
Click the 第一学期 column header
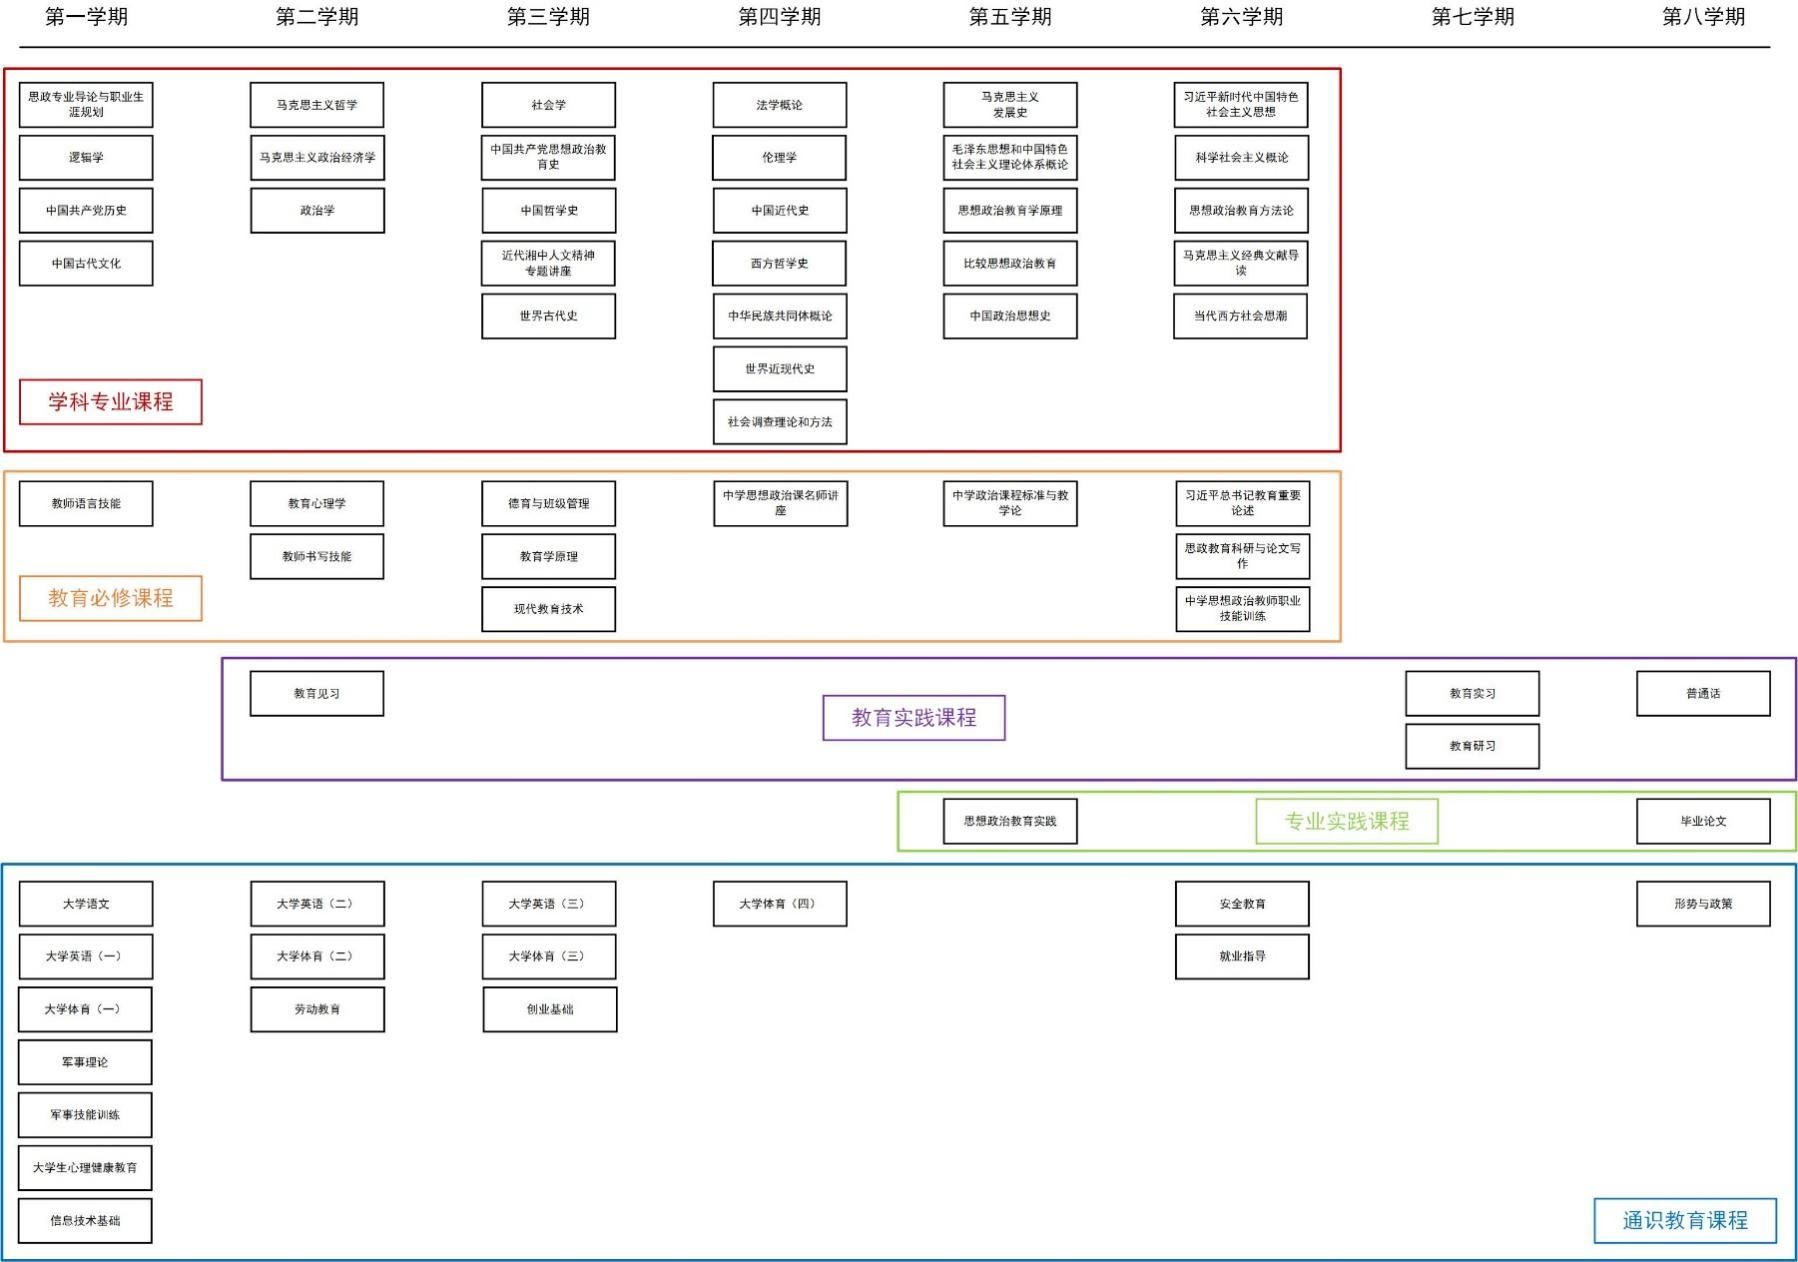[86, 17]
